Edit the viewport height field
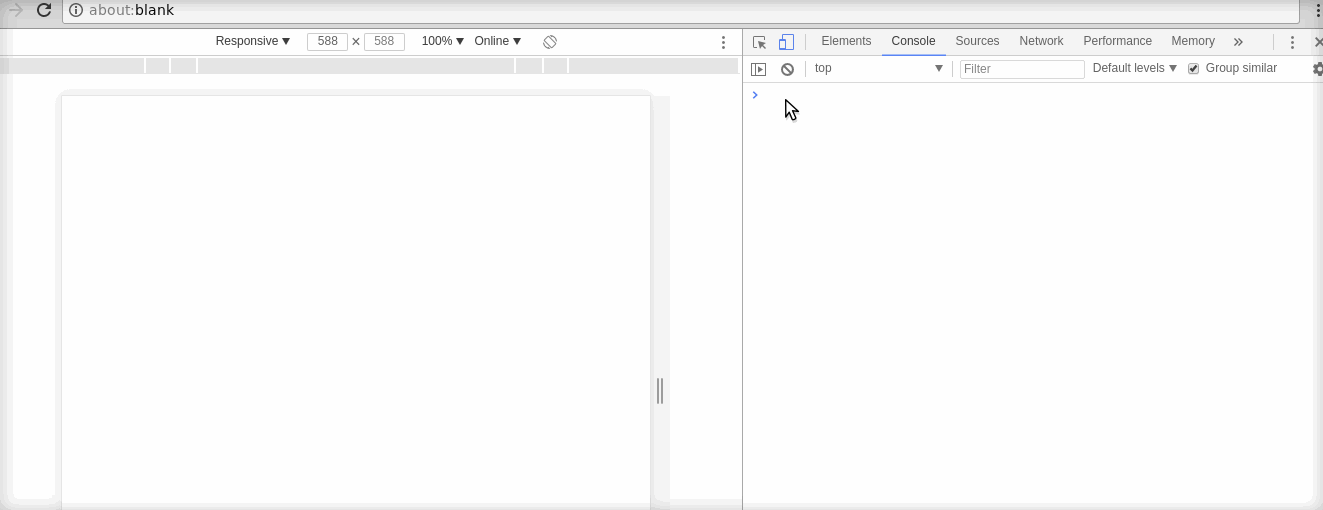1323x510 pixels. click(x=384, y=41)
